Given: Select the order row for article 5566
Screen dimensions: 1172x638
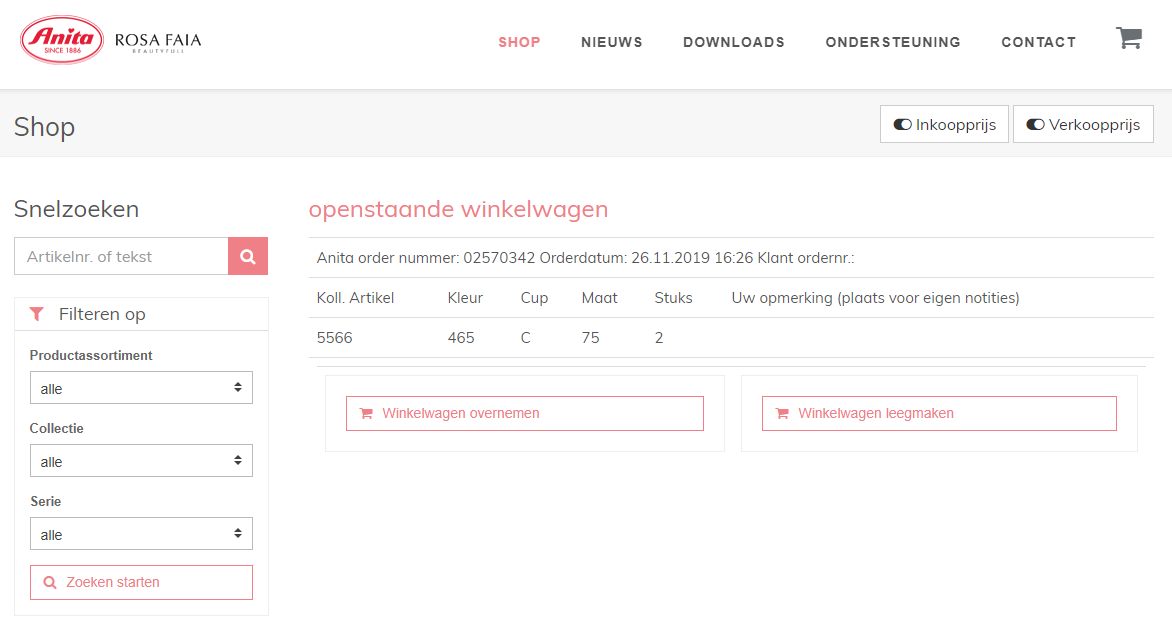Looking at the screenshot, I should (730, 338).
